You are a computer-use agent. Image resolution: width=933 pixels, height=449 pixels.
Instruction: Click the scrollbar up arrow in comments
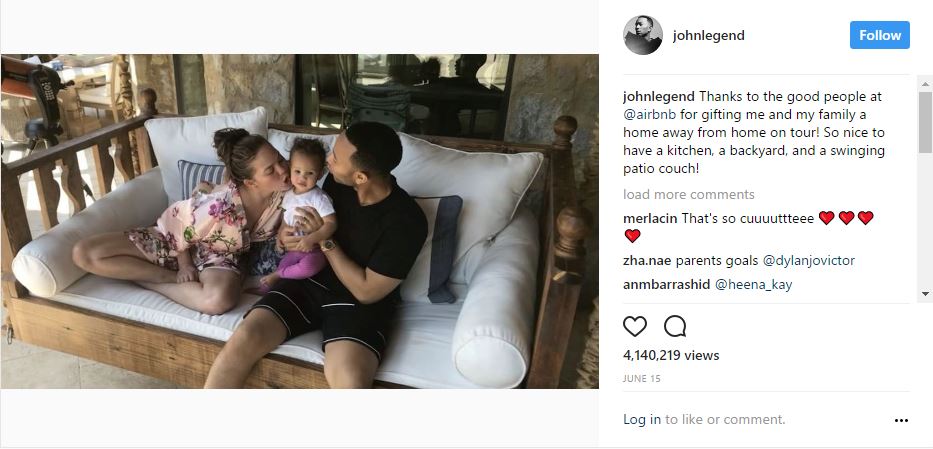click(x=925, y=82)
